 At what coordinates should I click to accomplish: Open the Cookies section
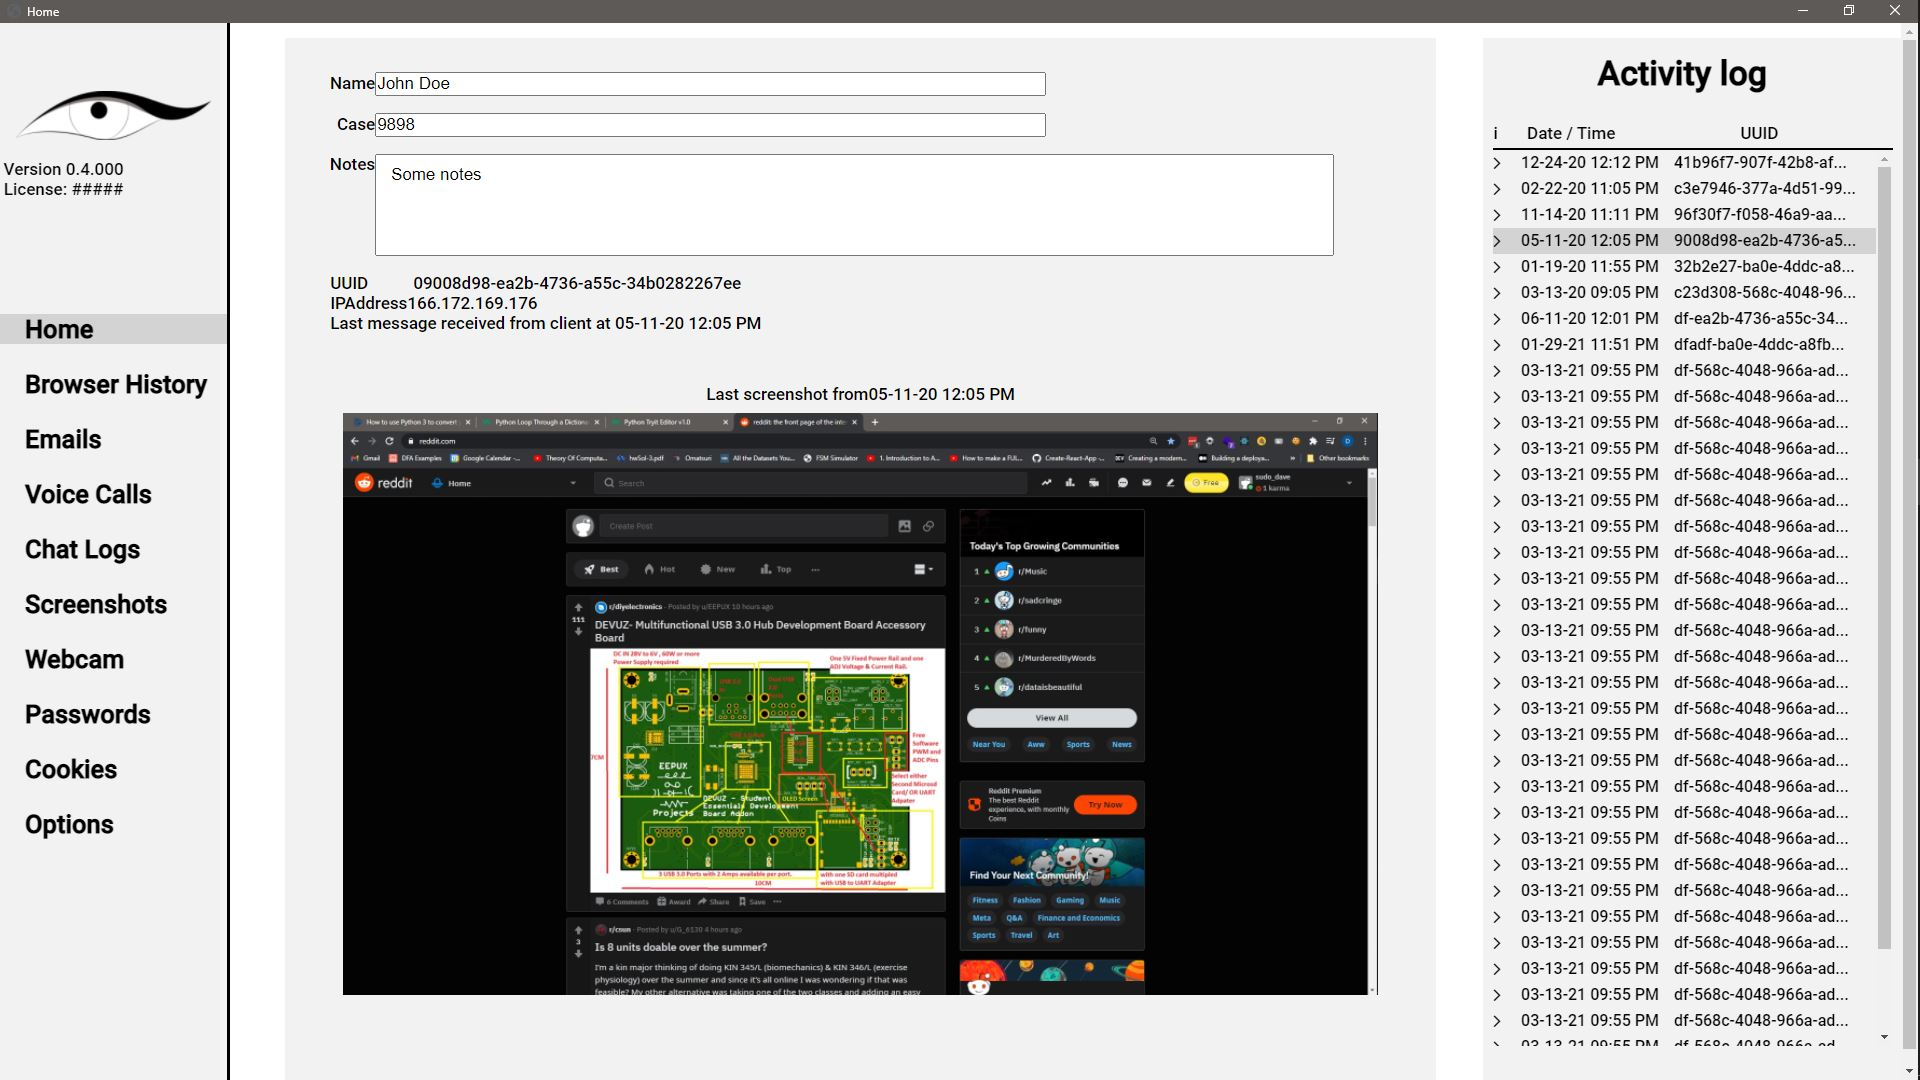point(71,770)
